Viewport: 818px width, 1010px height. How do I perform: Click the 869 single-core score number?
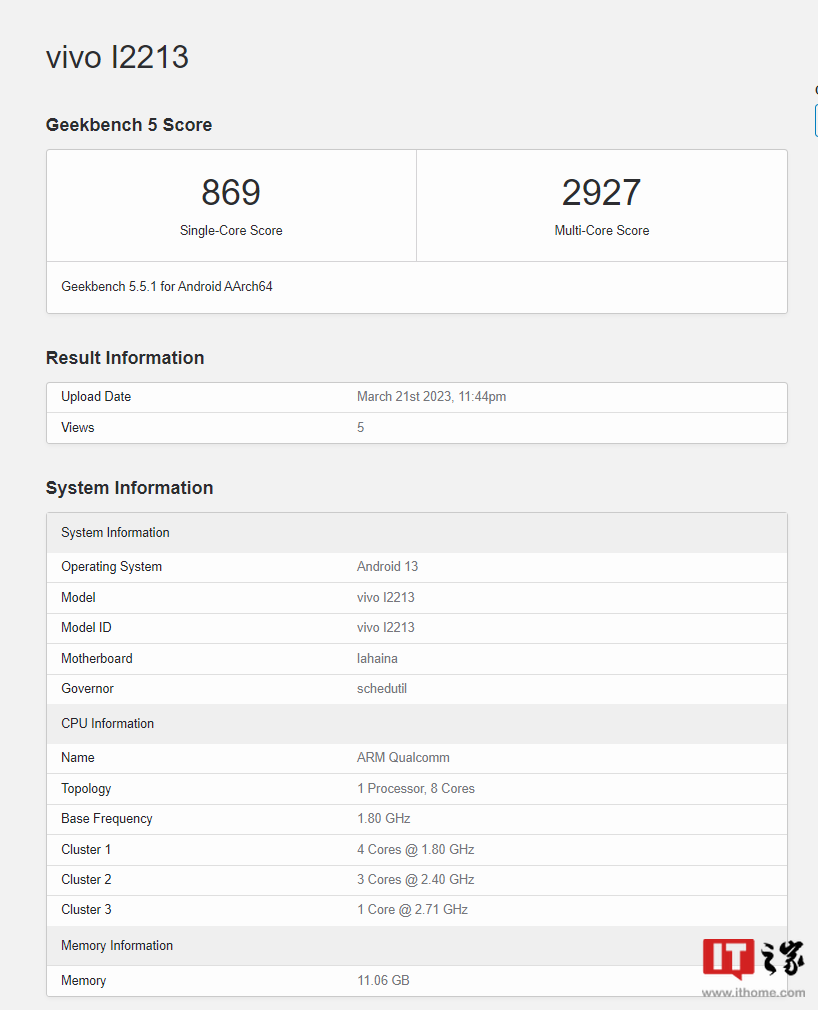tap(231, 192)
